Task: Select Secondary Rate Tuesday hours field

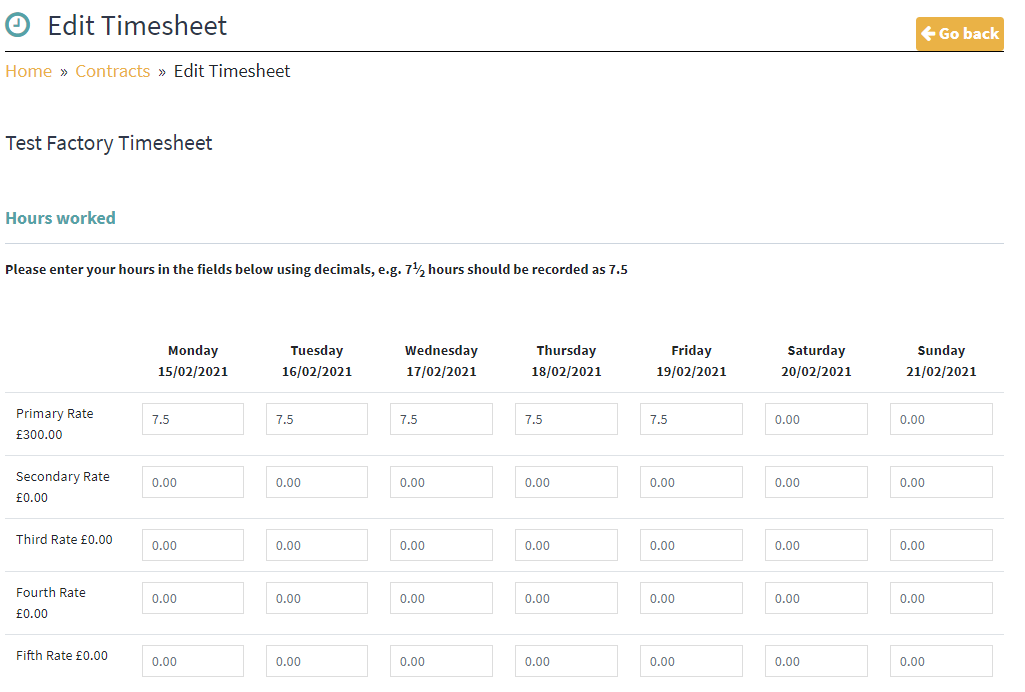Action: (x=316, y=482)
